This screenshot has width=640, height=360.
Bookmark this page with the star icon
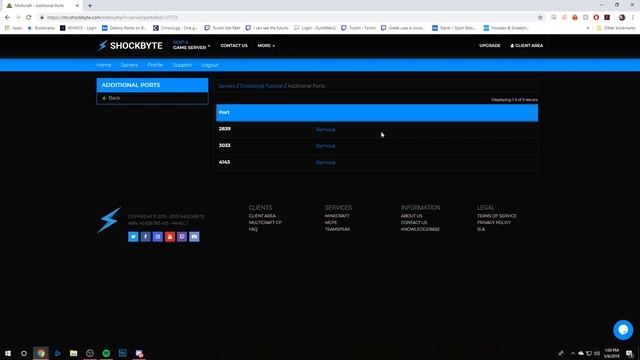[540, 17]
